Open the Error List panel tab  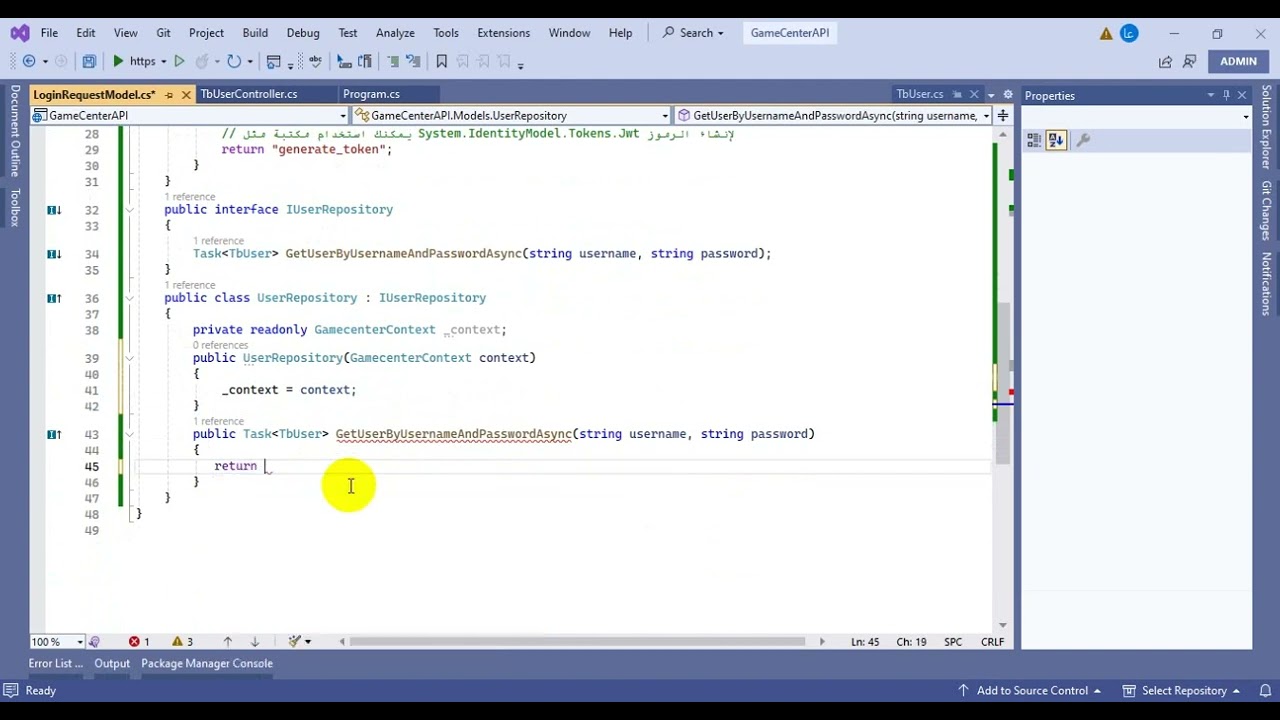coord(56,663)
